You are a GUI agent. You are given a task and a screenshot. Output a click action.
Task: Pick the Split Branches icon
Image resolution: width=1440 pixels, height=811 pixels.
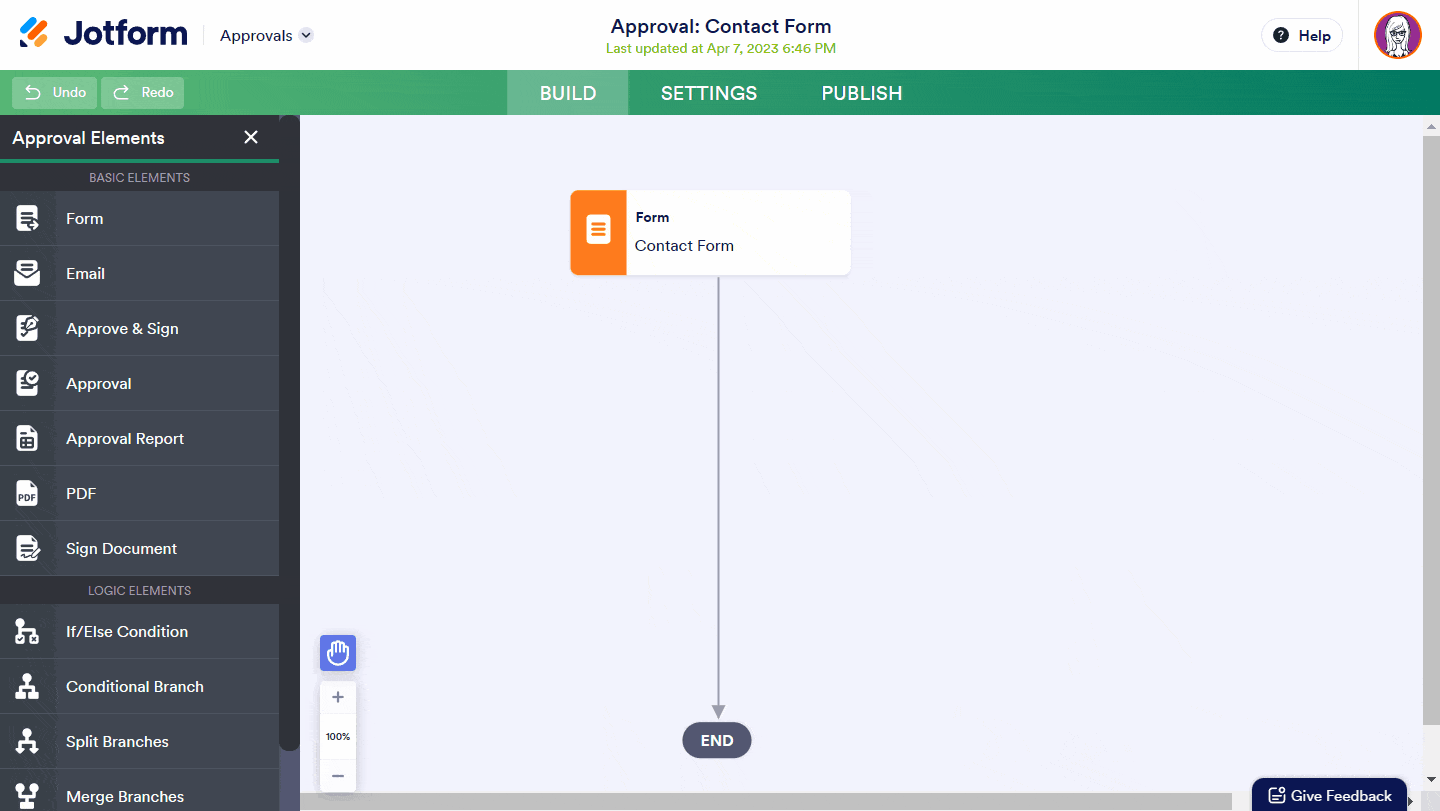click(27, 742)
